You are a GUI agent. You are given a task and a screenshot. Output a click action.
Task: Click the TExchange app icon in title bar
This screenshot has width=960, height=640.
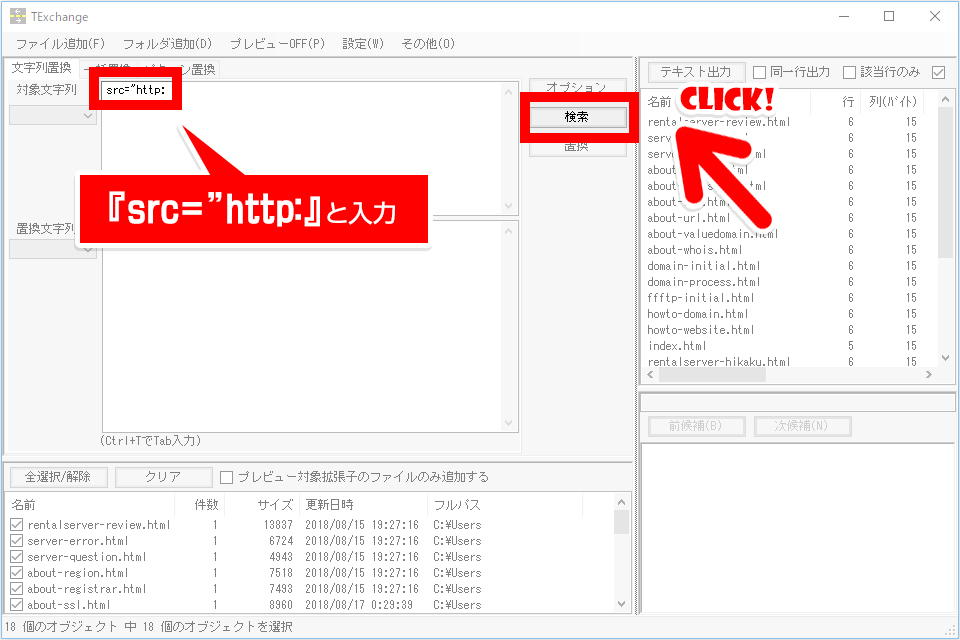click(18, 16)
